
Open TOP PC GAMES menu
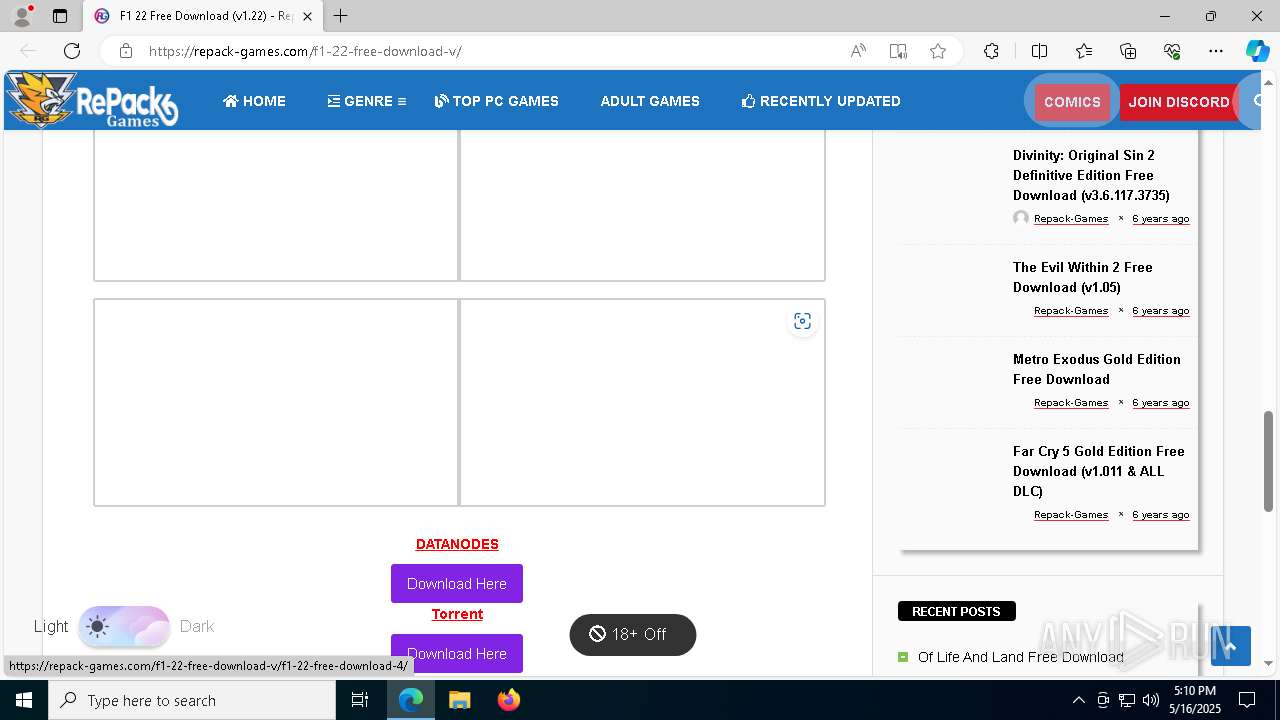[497, 101]
